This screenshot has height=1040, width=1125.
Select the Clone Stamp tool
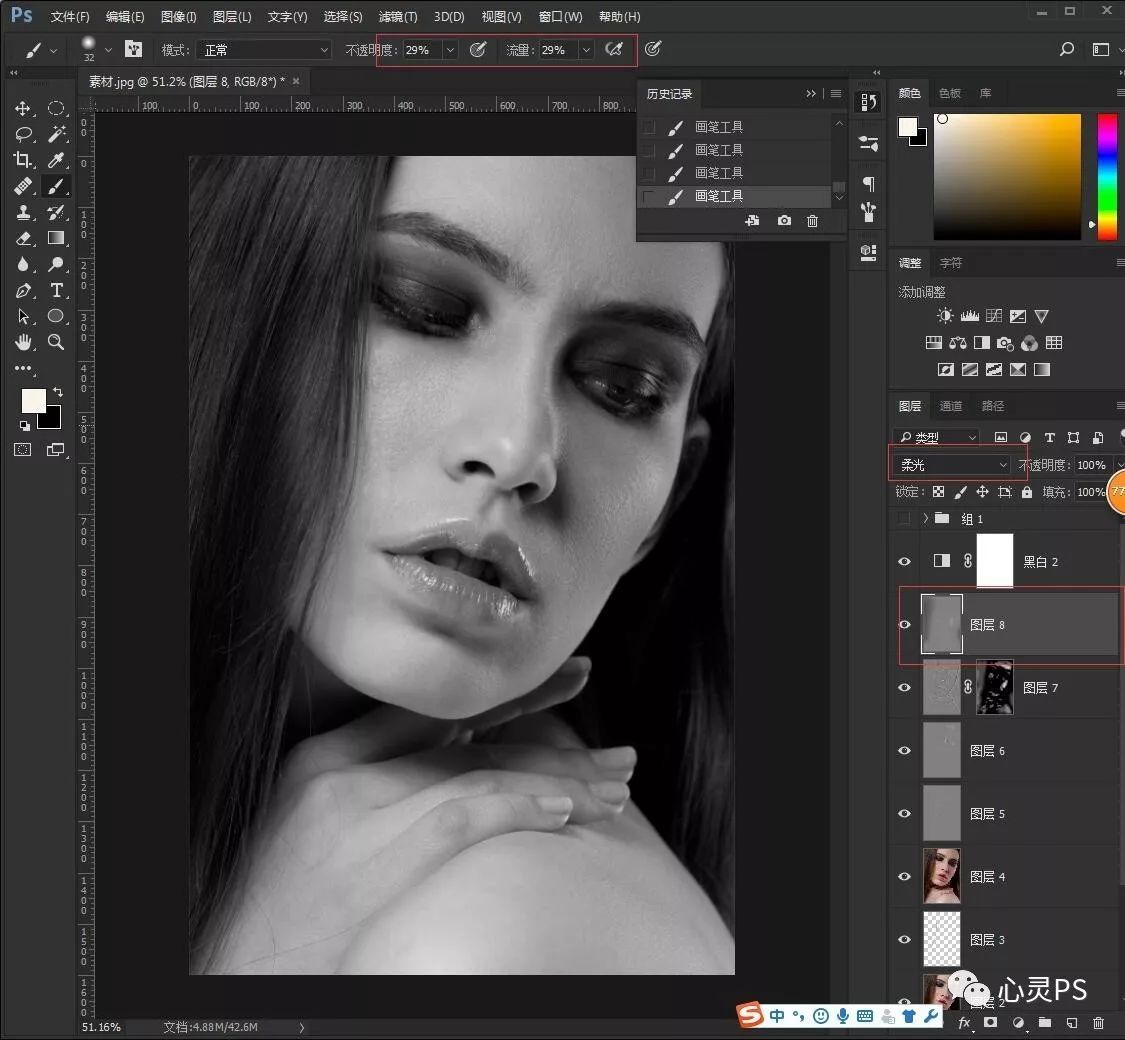(23, 212)
